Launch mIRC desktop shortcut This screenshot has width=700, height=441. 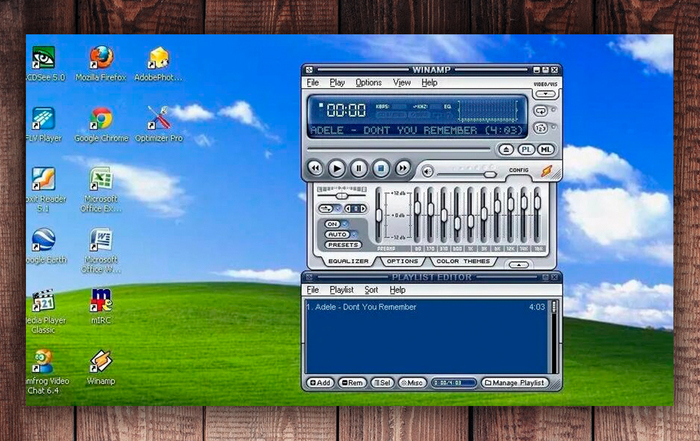101,306
